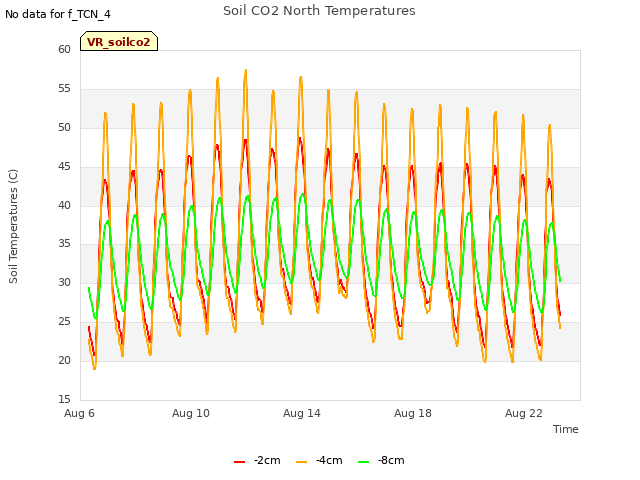Click the highest orange peak near 57

point(246,70)
